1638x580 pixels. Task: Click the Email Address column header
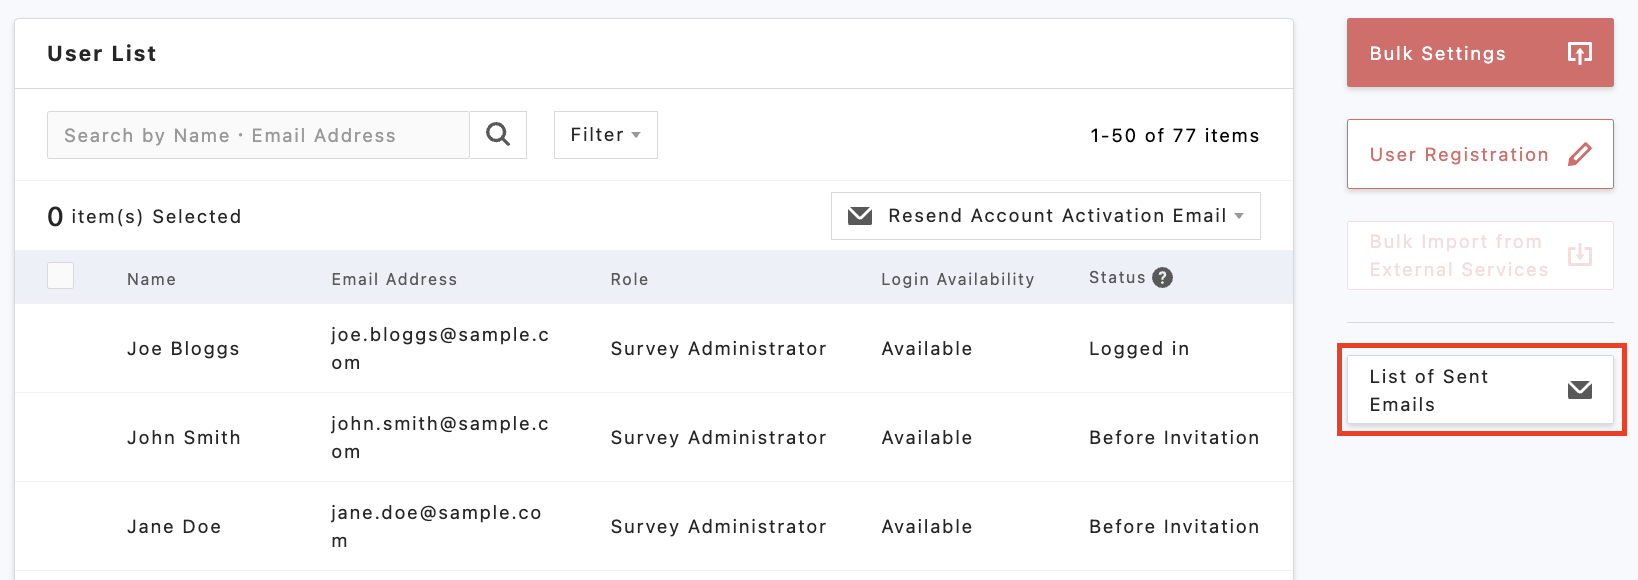click(394, 279)
